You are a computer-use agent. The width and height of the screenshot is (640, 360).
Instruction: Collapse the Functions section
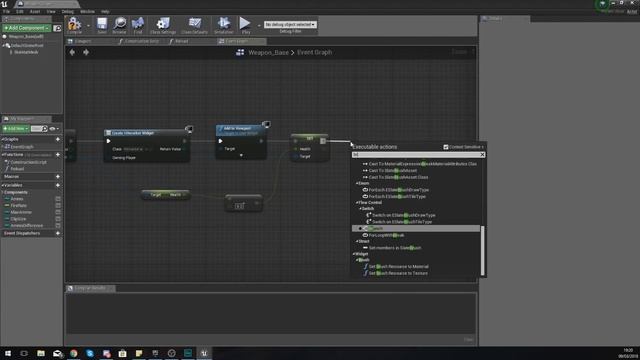pyautogui.click(x=2, y=155)
